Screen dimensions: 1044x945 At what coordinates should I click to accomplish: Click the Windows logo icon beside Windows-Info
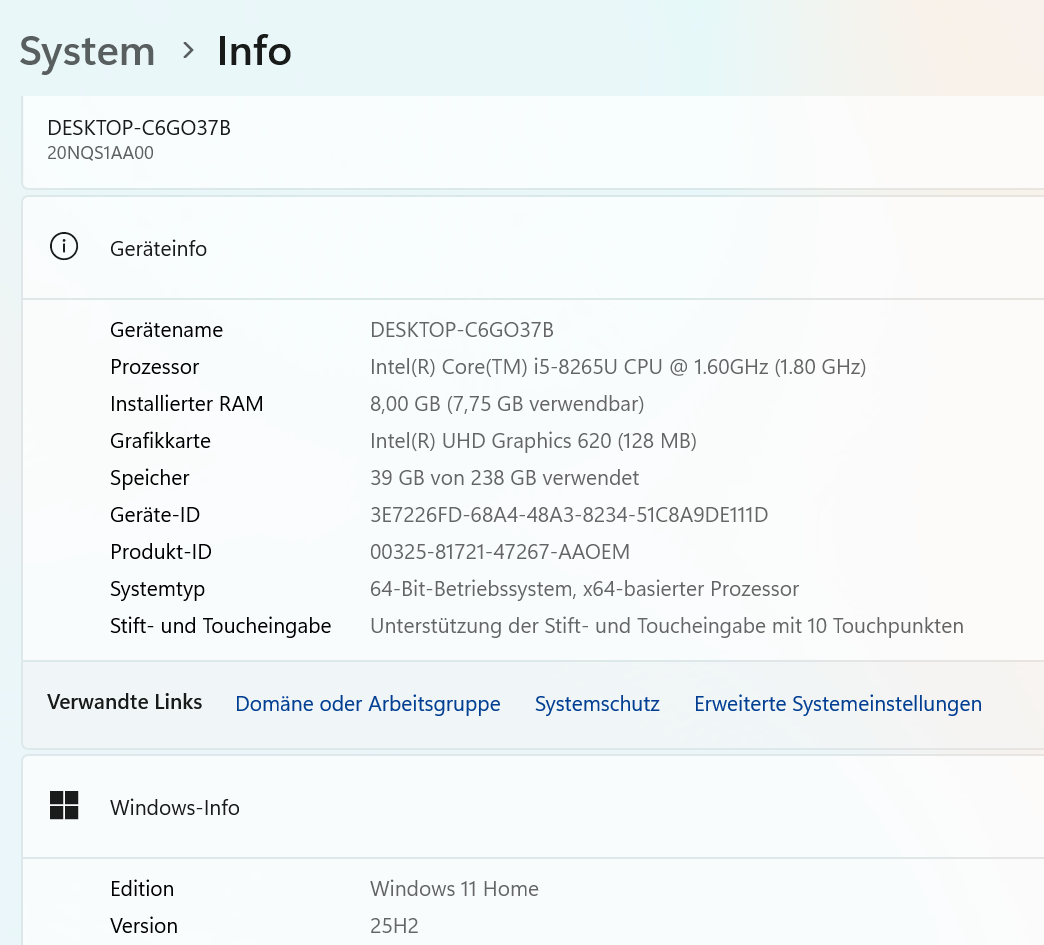pyautogui.click(x=64, y=805)
